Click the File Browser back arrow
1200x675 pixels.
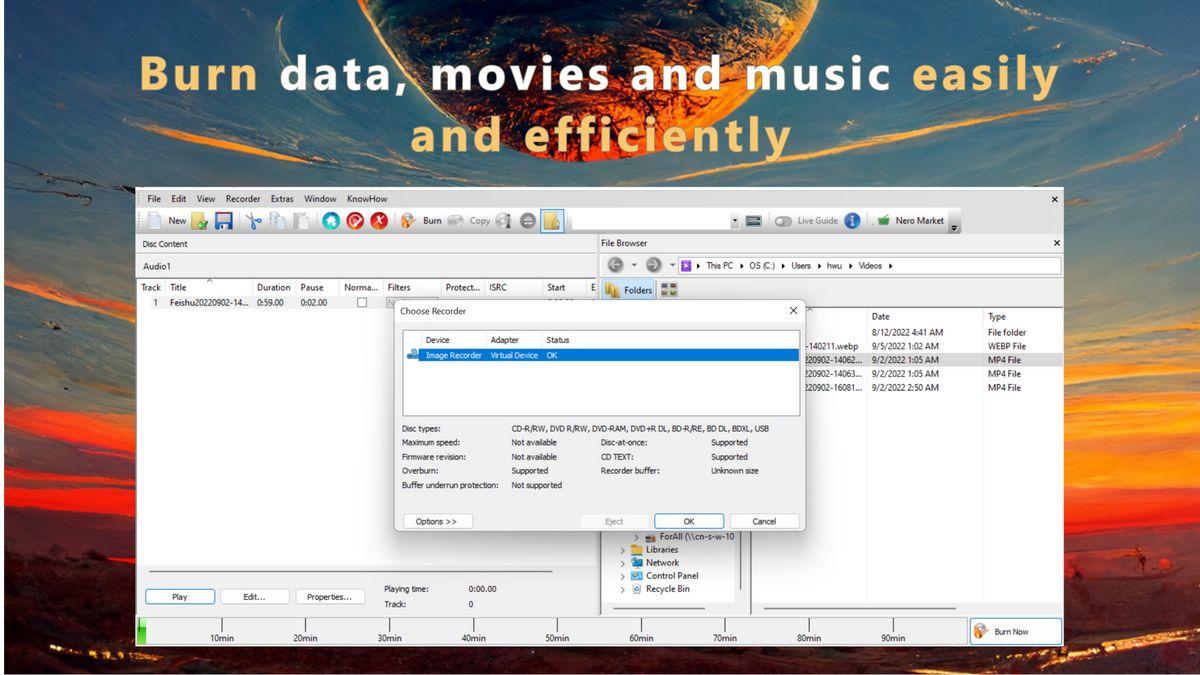coord(616,265)
